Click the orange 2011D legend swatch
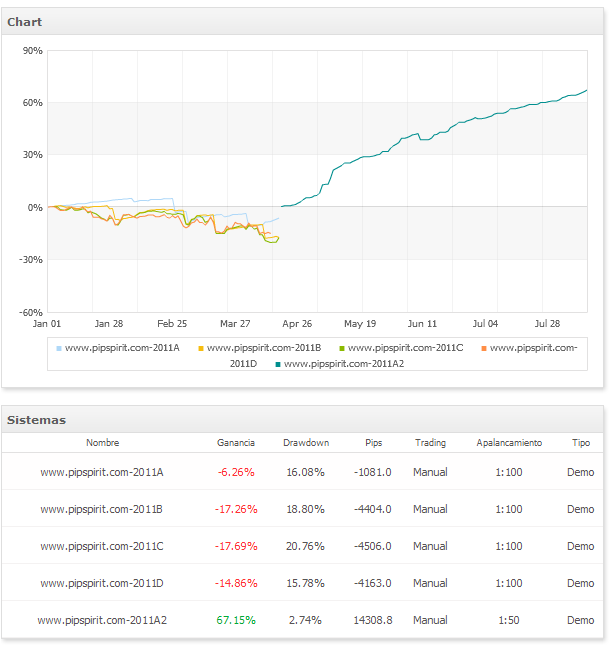Screen dimensions: 610x646 point(485,348)
